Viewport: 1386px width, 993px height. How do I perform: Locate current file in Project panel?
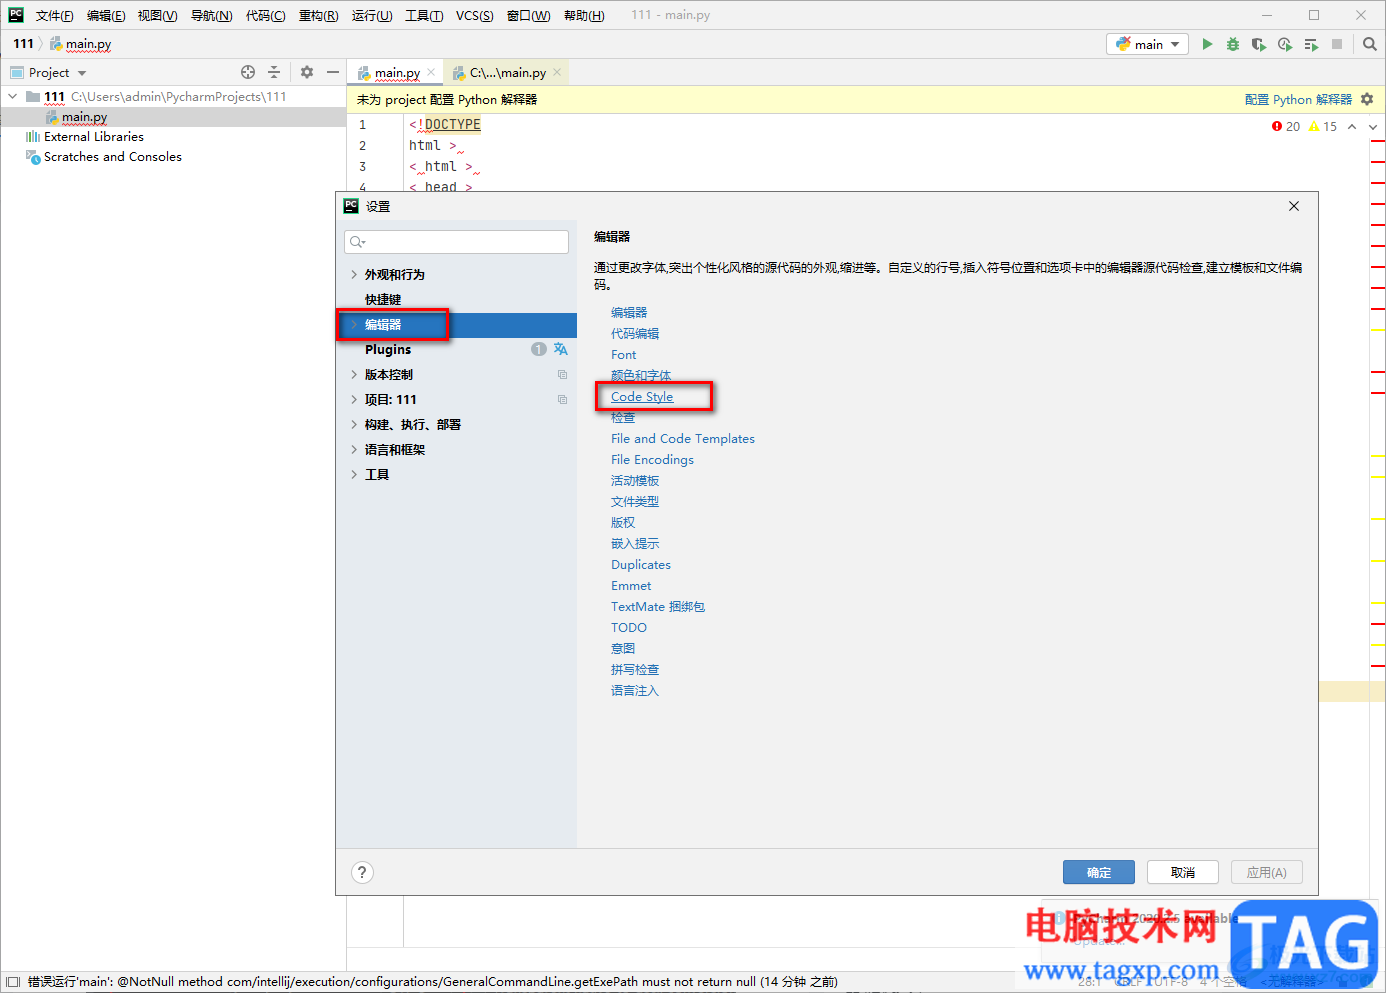248,72
